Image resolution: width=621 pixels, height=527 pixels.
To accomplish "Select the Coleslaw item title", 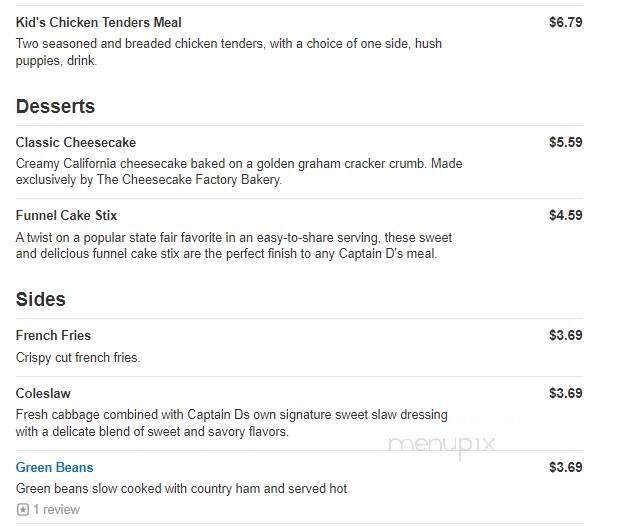I will coord(43,393).
